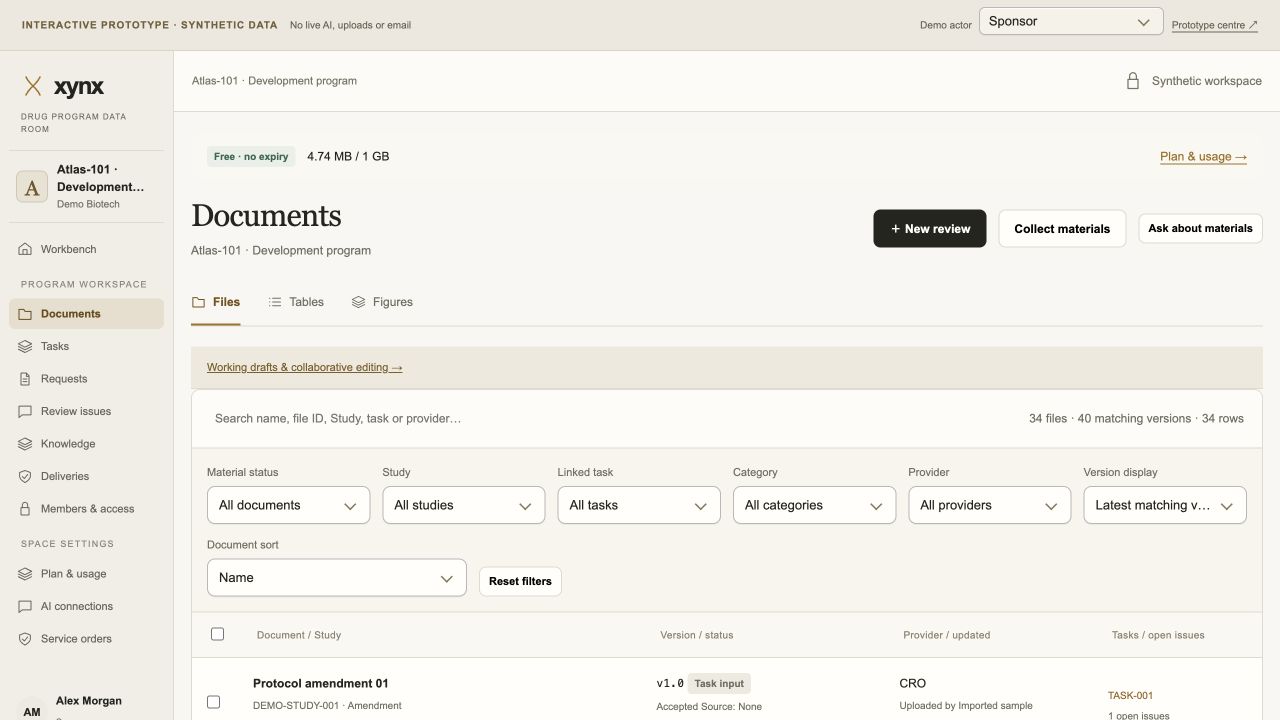Click the Plan & usage sidebar icon
This screenshot has height=720, width=1280.
click(x=25, y=574)
